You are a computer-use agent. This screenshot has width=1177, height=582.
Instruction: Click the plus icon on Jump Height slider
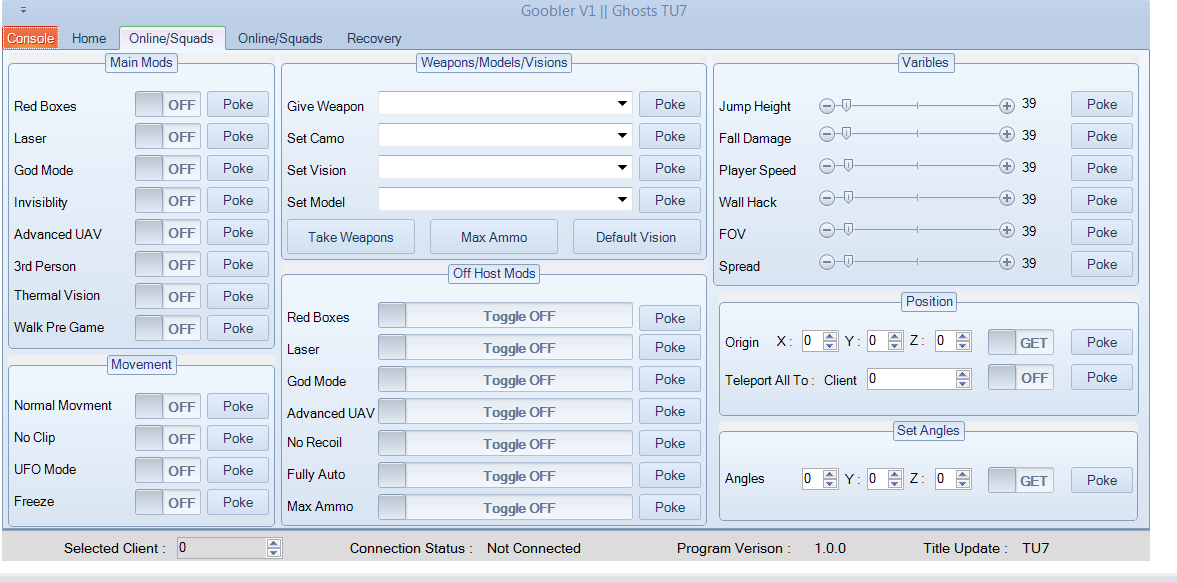[1007, 106]
